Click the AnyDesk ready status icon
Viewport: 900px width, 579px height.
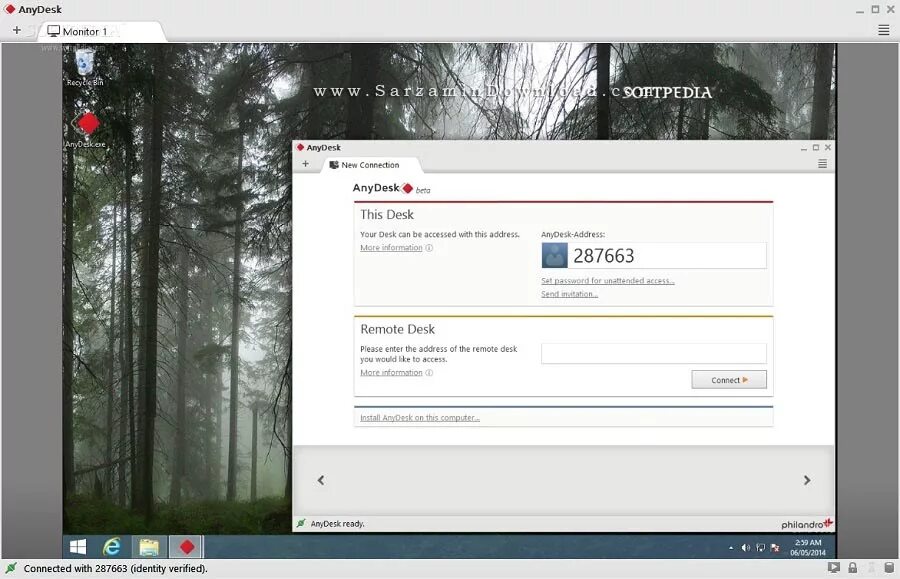[x=301, y=523]
